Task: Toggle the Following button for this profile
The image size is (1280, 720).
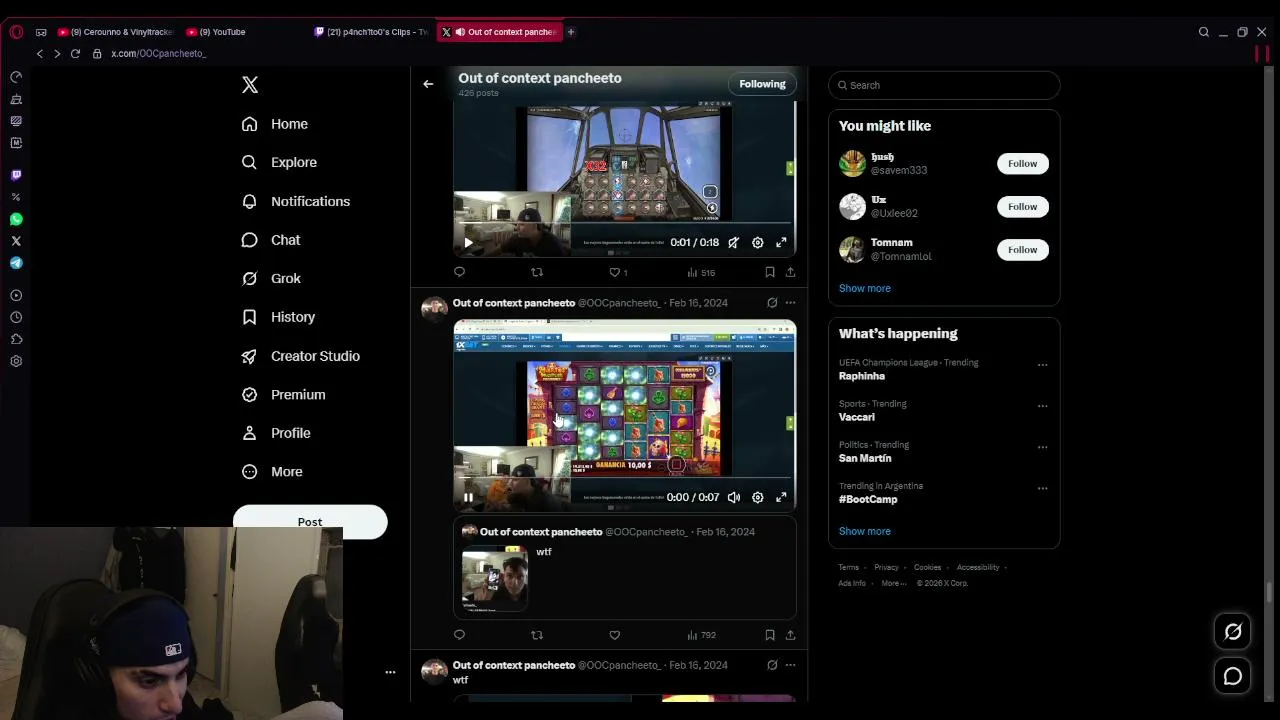Action: (762, 84)
